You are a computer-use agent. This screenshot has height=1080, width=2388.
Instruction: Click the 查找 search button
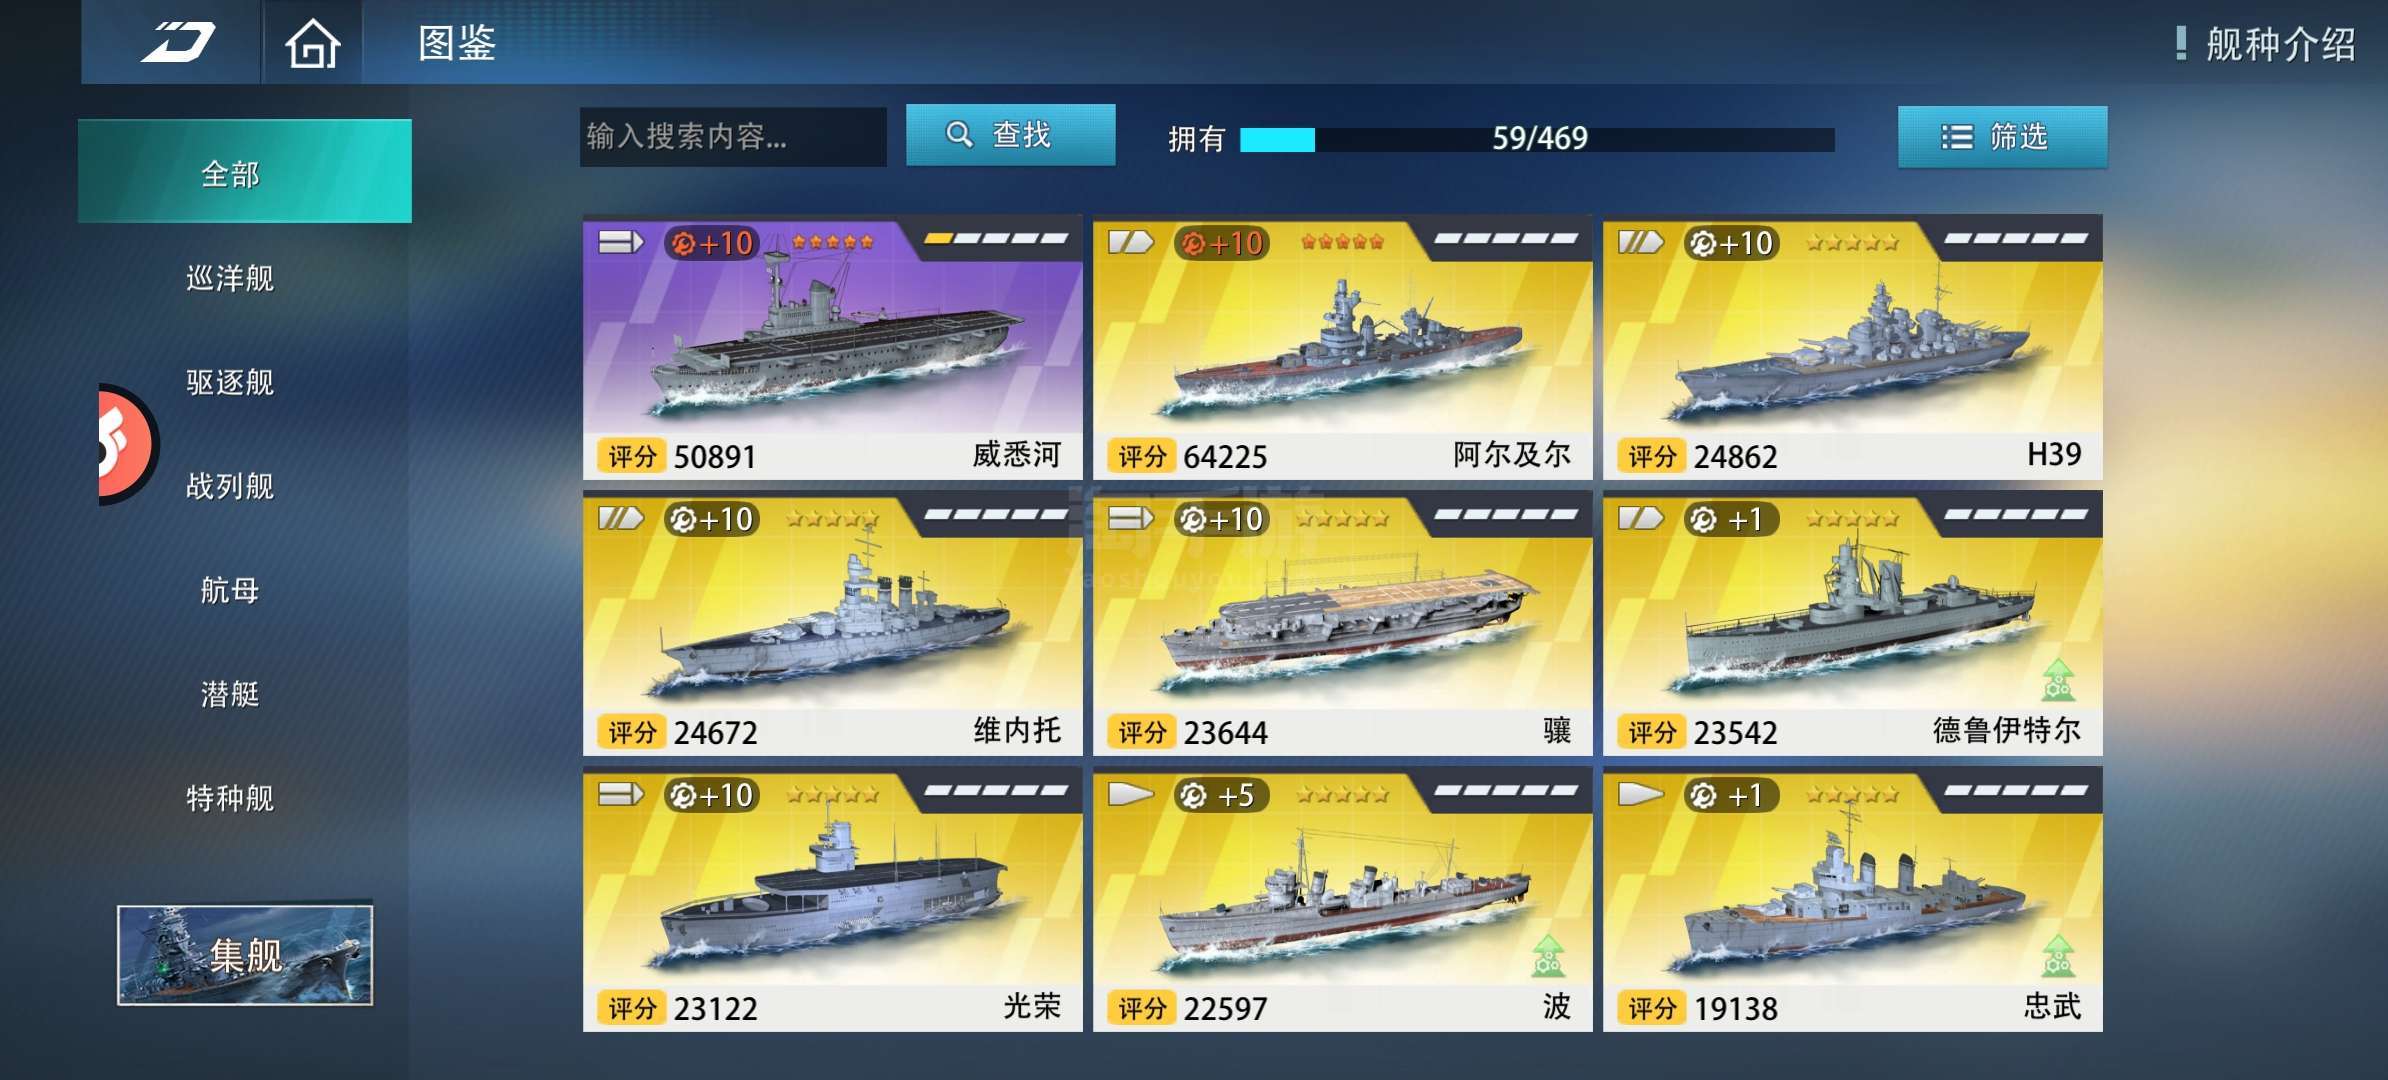click(x=1010, y=135)
